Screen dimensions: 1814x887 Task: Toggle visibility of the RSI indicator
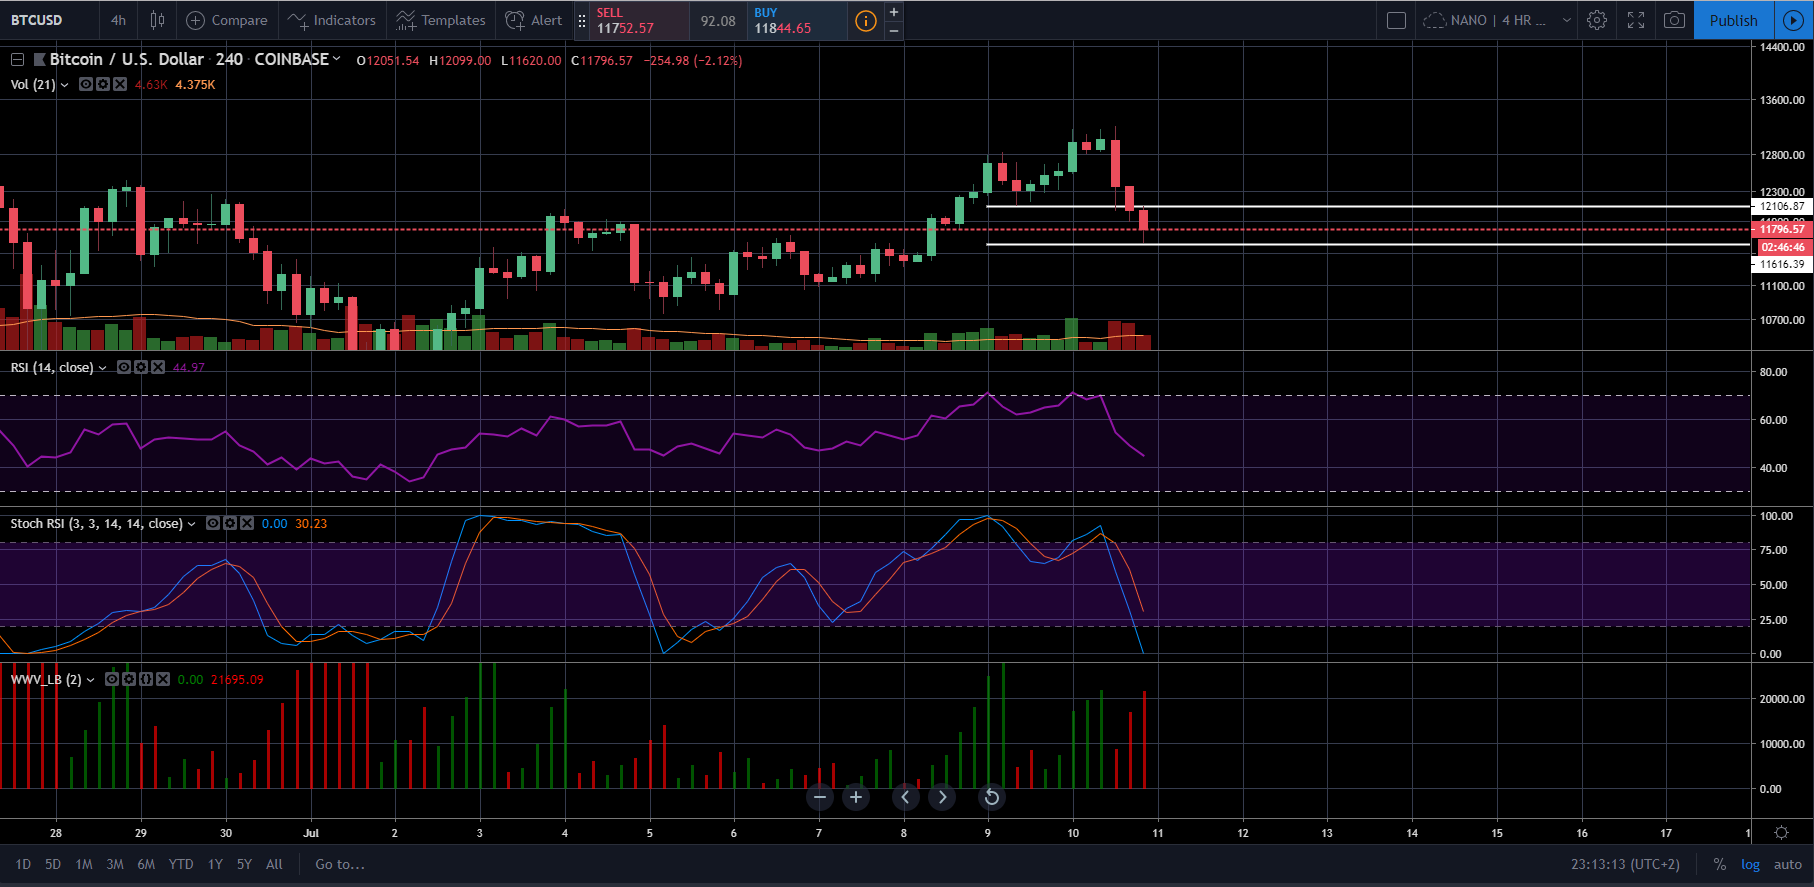click(124, 367)
